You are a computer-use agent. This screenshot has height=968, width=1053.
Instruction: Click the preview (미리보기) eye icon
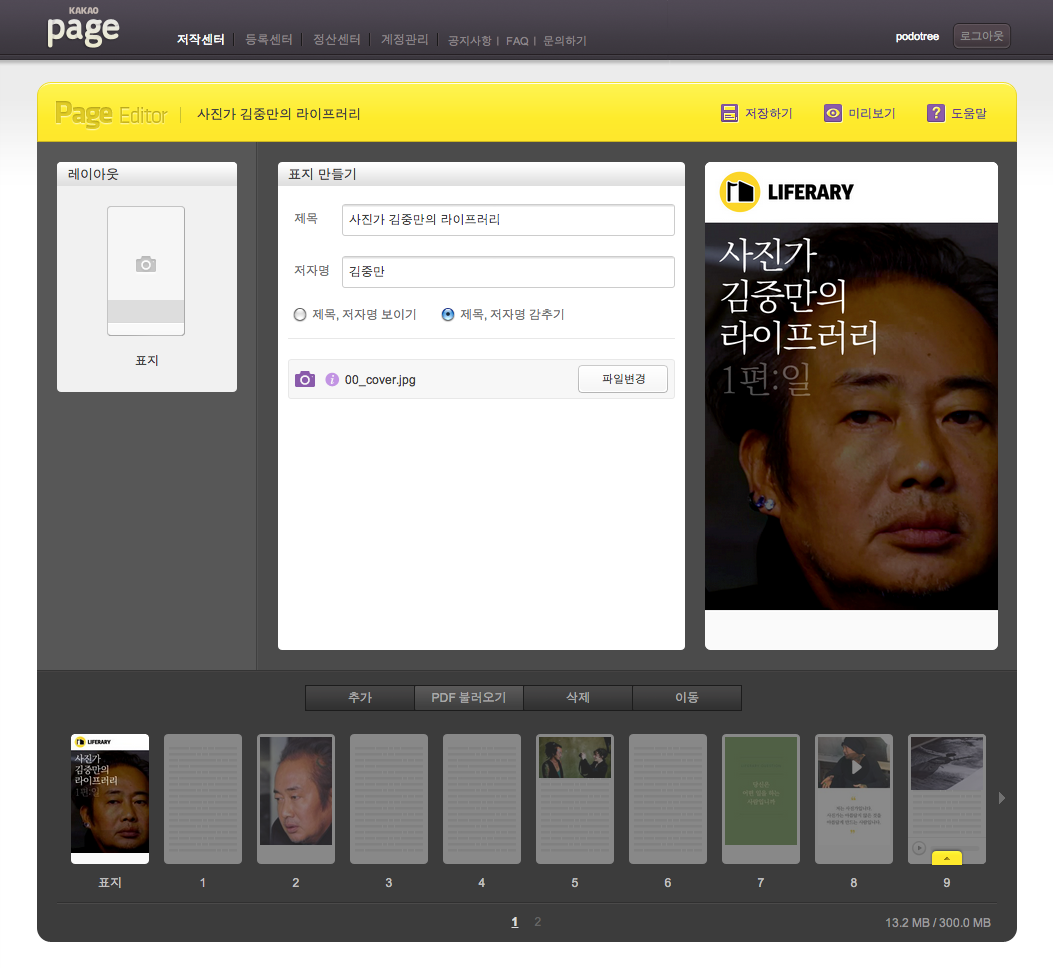tap(833, 113)
